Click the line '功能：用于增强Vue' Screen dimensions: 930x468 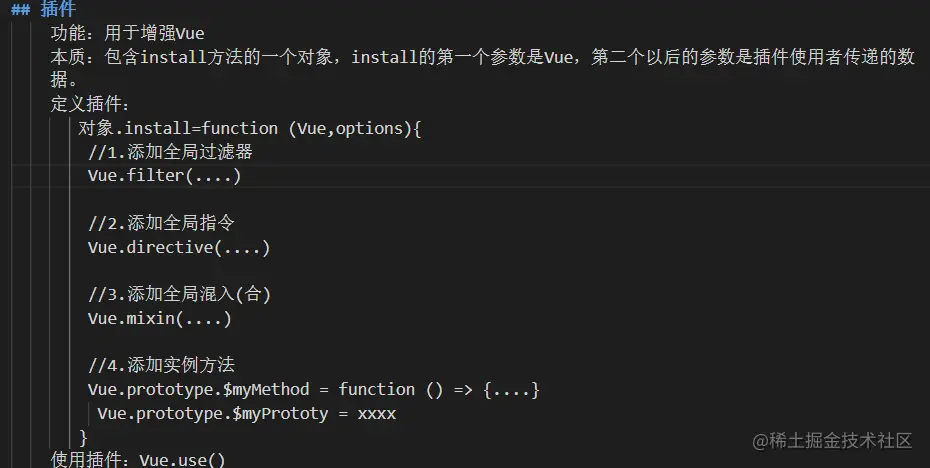click(x=127, y=34)
